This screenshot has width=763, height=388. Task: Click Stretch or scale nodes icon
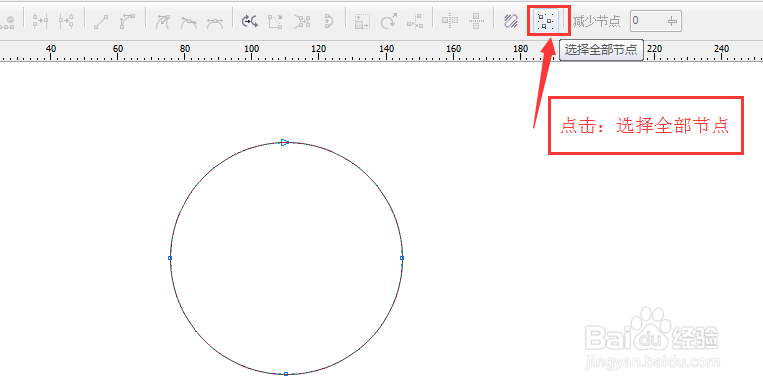point(362,21)
